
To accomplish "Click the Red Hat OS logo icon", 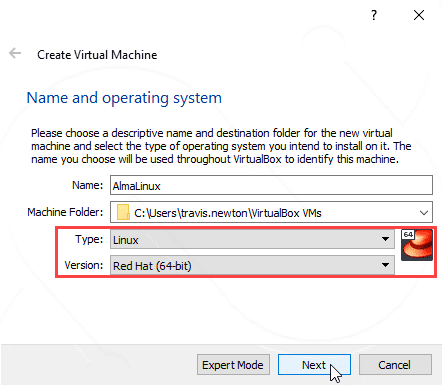I will (417, 245).
